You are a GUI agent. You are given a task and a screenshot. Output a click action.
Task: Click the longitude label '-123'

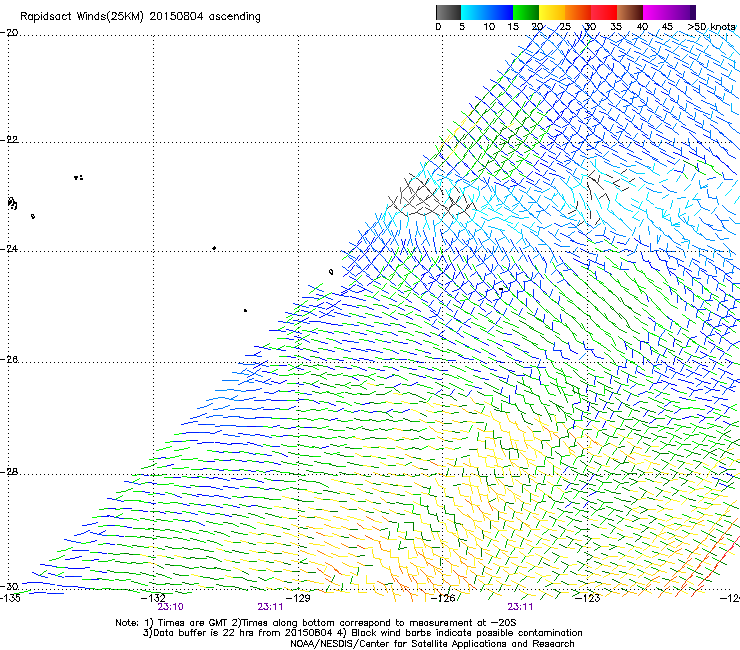(x=587, y=598)
